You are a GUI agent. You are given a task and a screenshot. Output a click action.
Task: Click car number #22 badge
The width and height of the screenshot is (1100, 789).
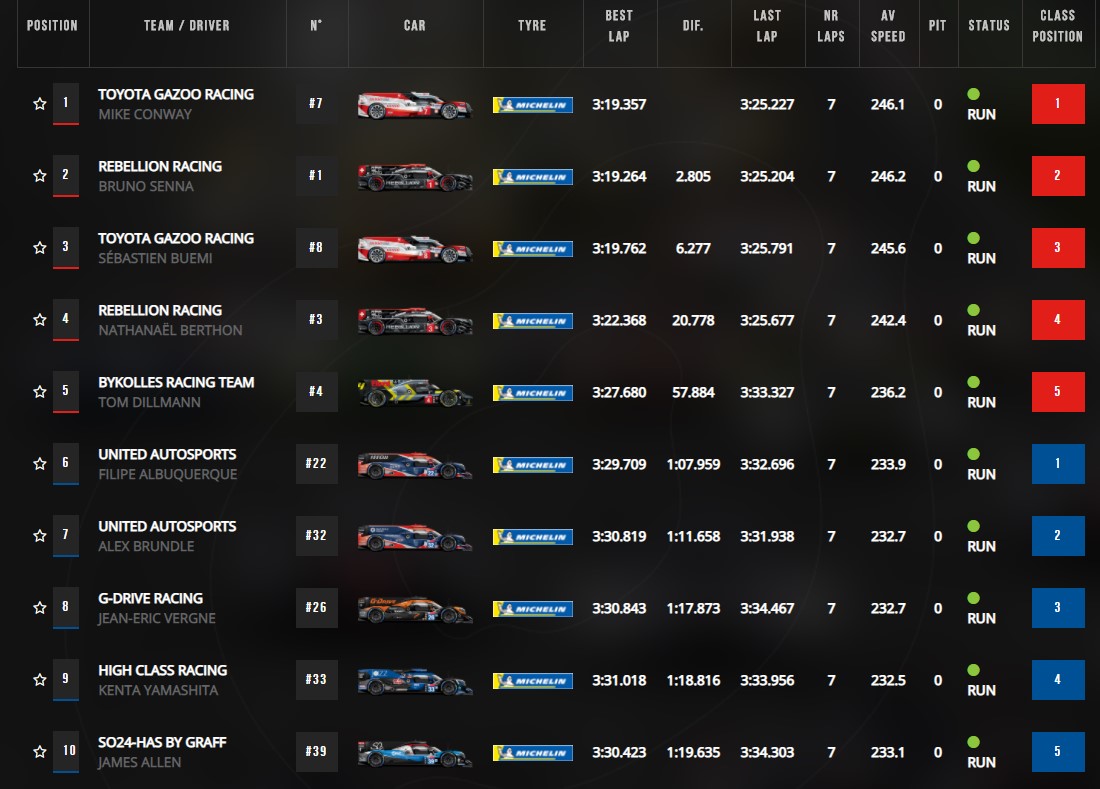tap(316, 464)
